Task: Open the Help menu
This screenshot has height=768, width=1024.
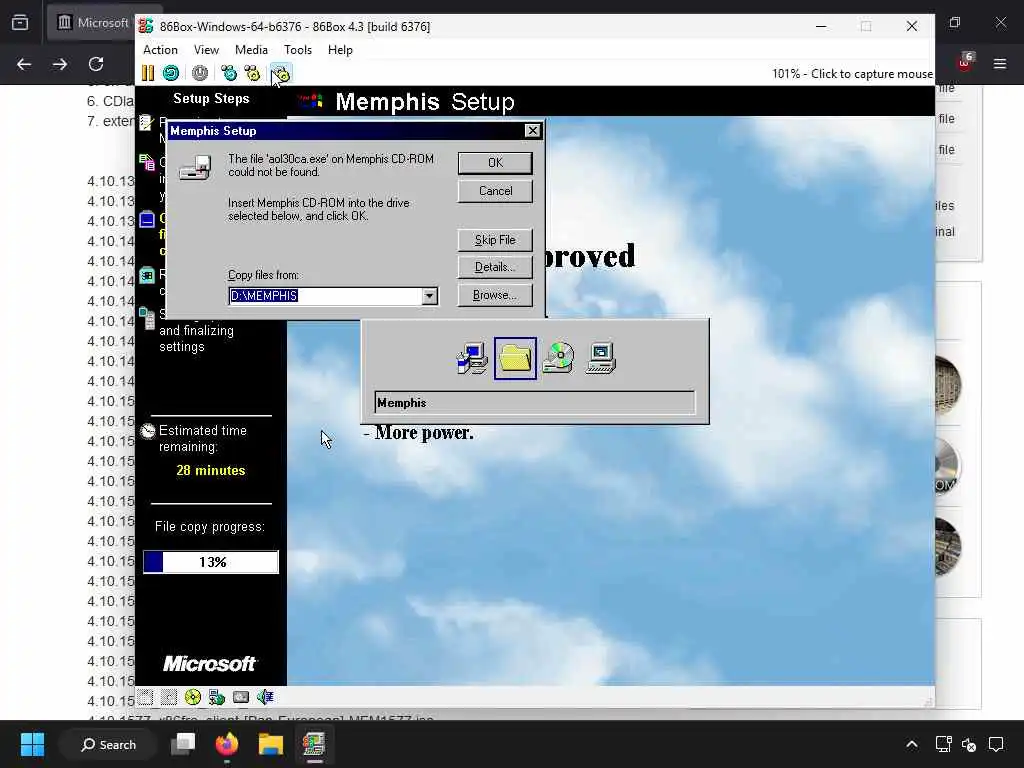Action: coord(340,50)
